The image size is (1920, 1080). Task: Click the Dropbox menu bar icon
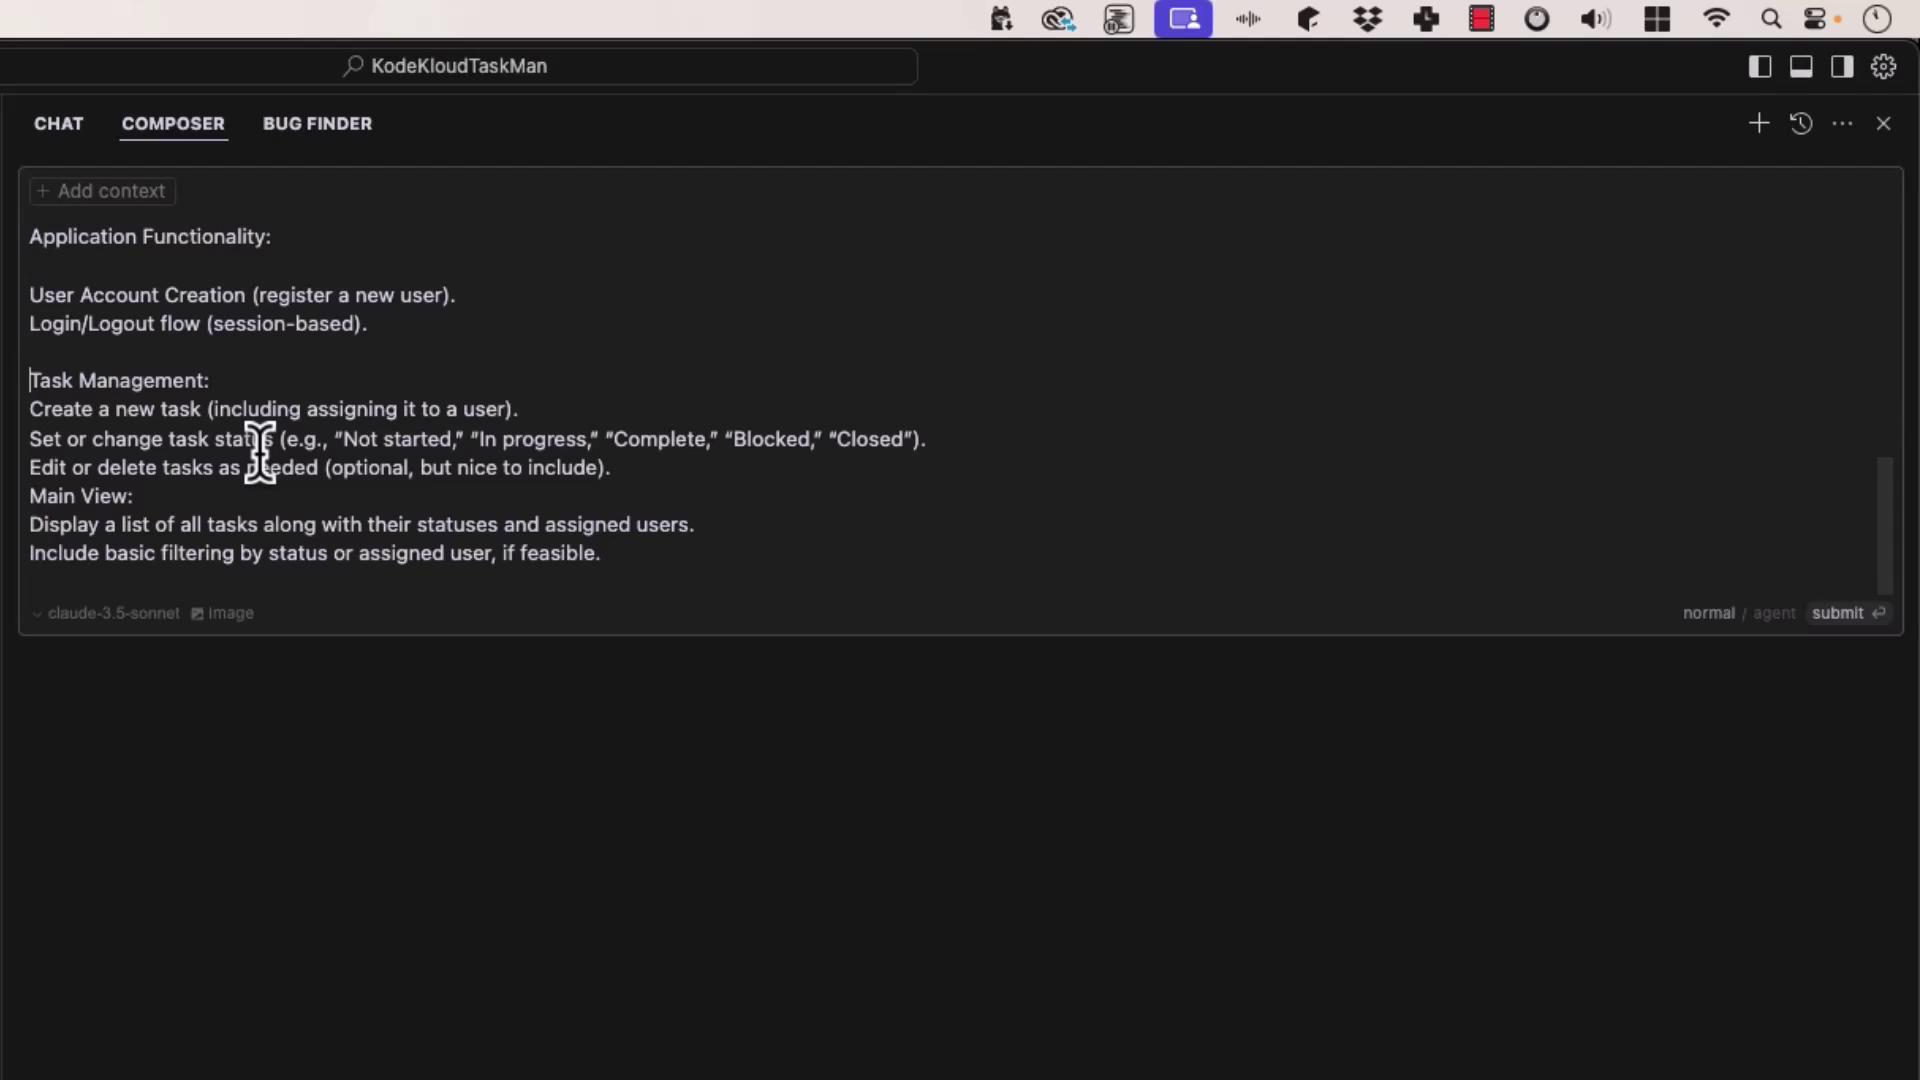(1367, 19)
